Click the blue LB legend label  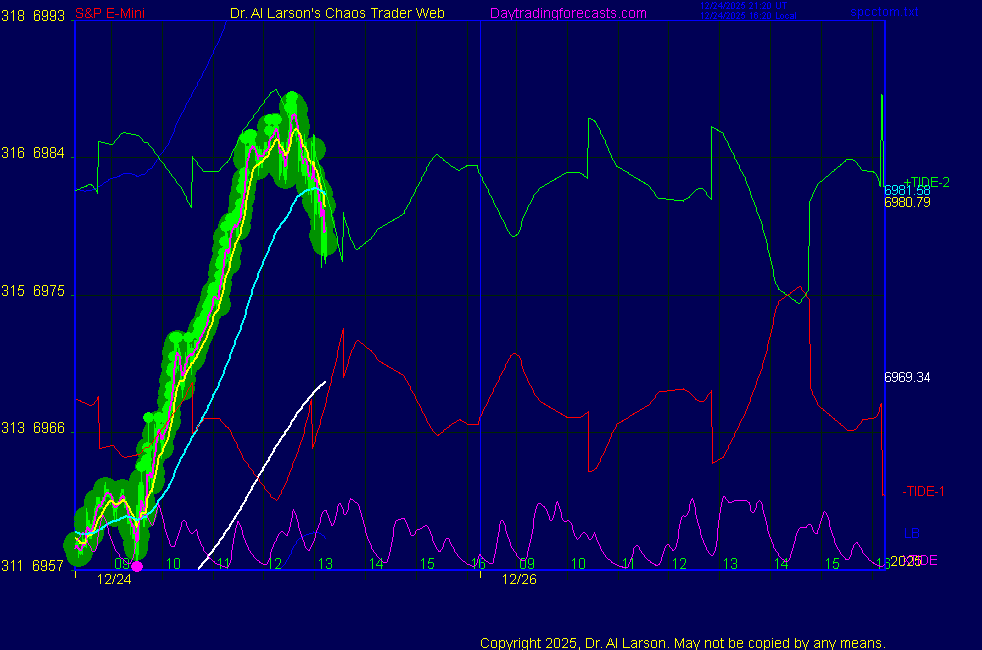[912, 533]
